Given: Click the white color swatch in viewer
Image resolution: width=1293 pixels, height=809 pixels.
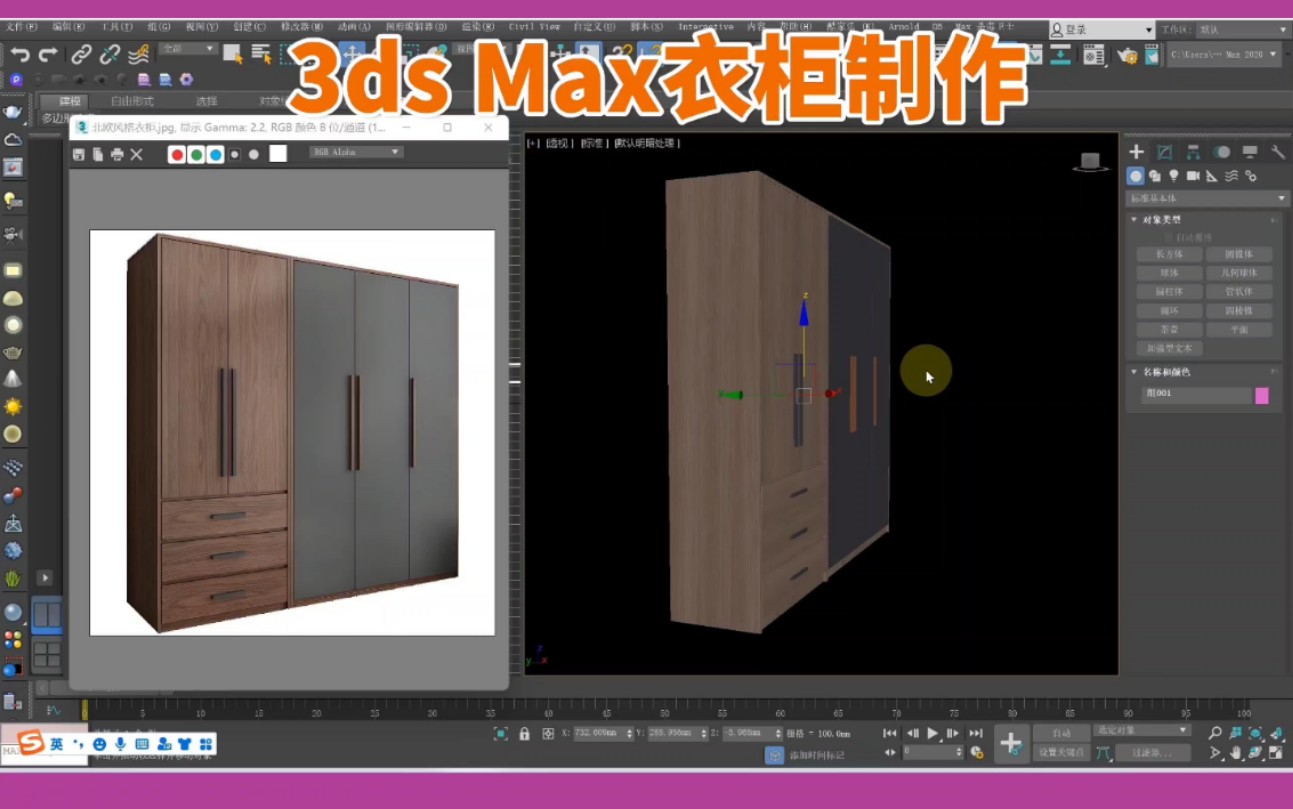Looking at the screenshot, I should point(278,153).
